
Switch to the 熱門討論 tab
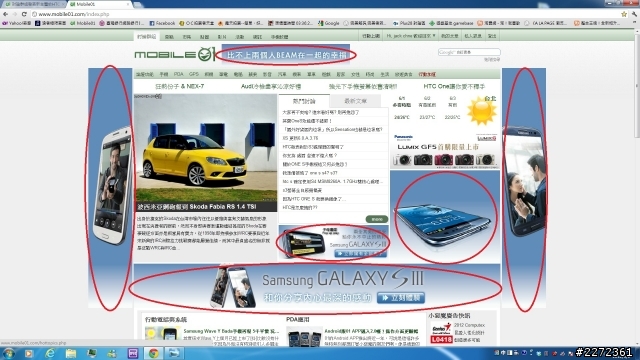click(x=304, y=101)
